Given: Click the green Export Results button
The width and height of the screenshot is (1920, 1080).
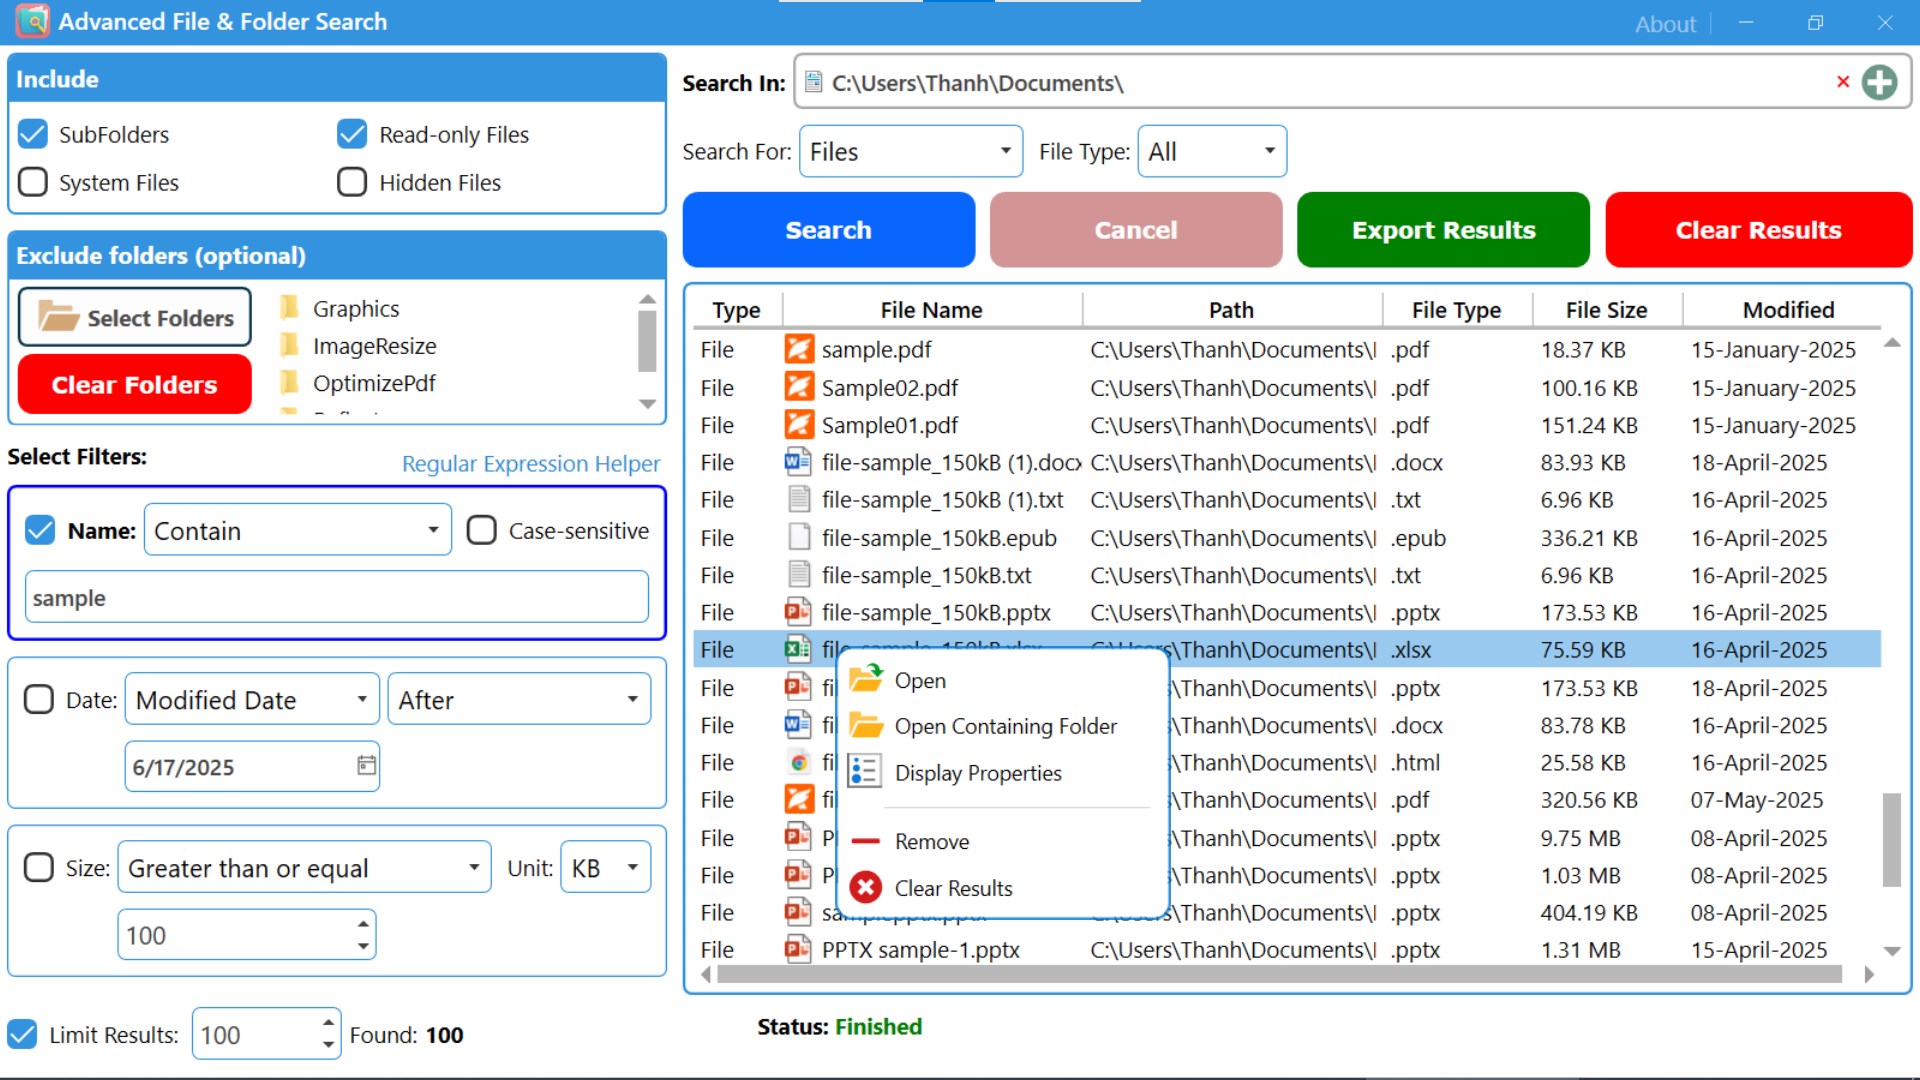Looking at the screenshot, I should [x=1443, y=230].
